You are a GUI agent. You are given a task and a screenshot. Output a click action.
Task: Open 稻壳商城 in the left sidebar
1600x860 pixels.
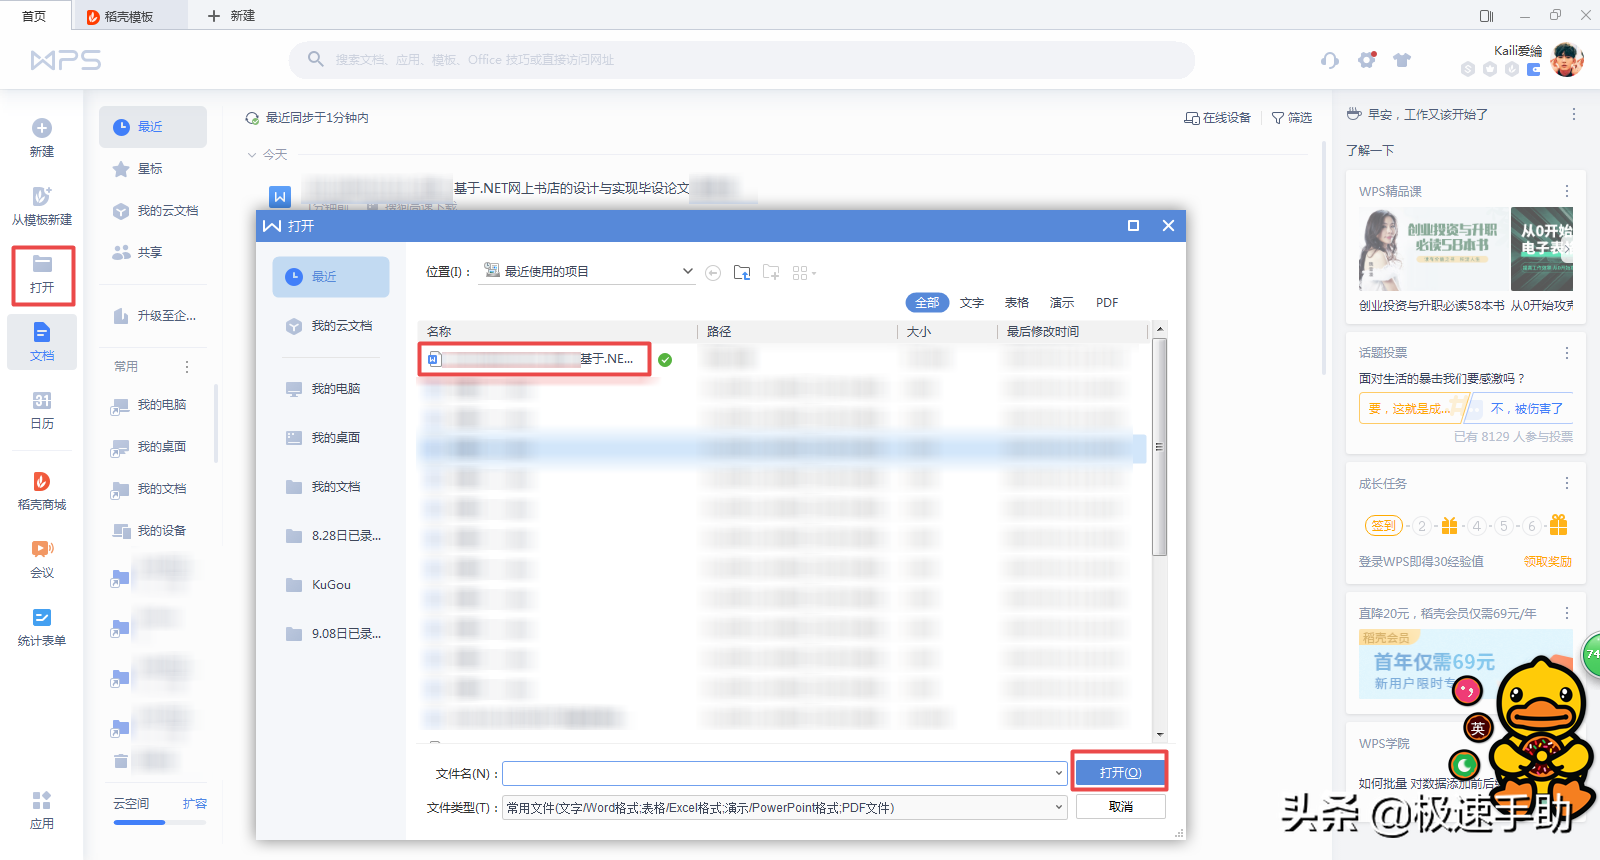42,491
